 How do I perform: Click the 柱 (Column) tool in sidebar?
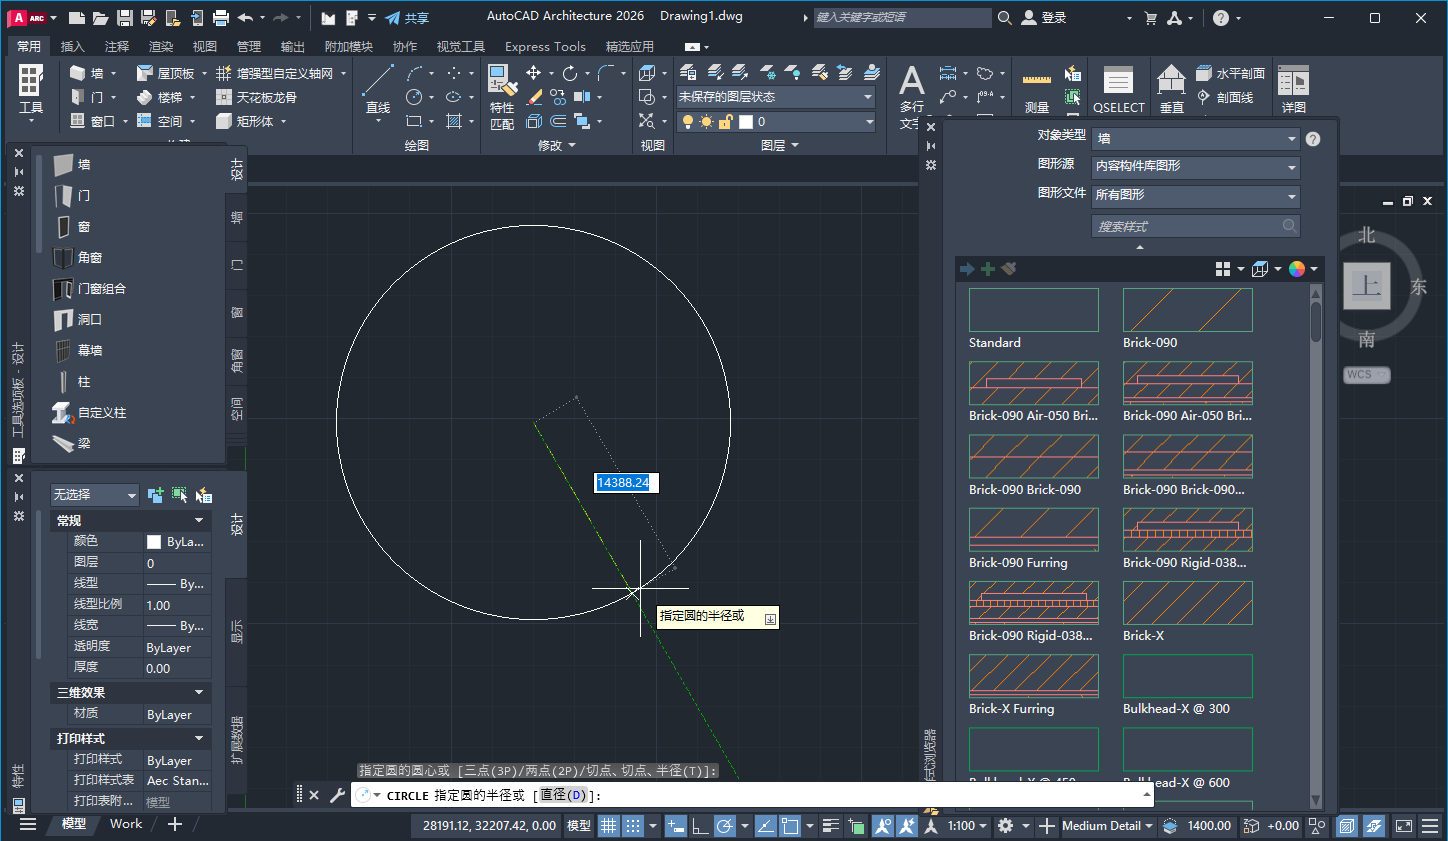tap(85, 381)
